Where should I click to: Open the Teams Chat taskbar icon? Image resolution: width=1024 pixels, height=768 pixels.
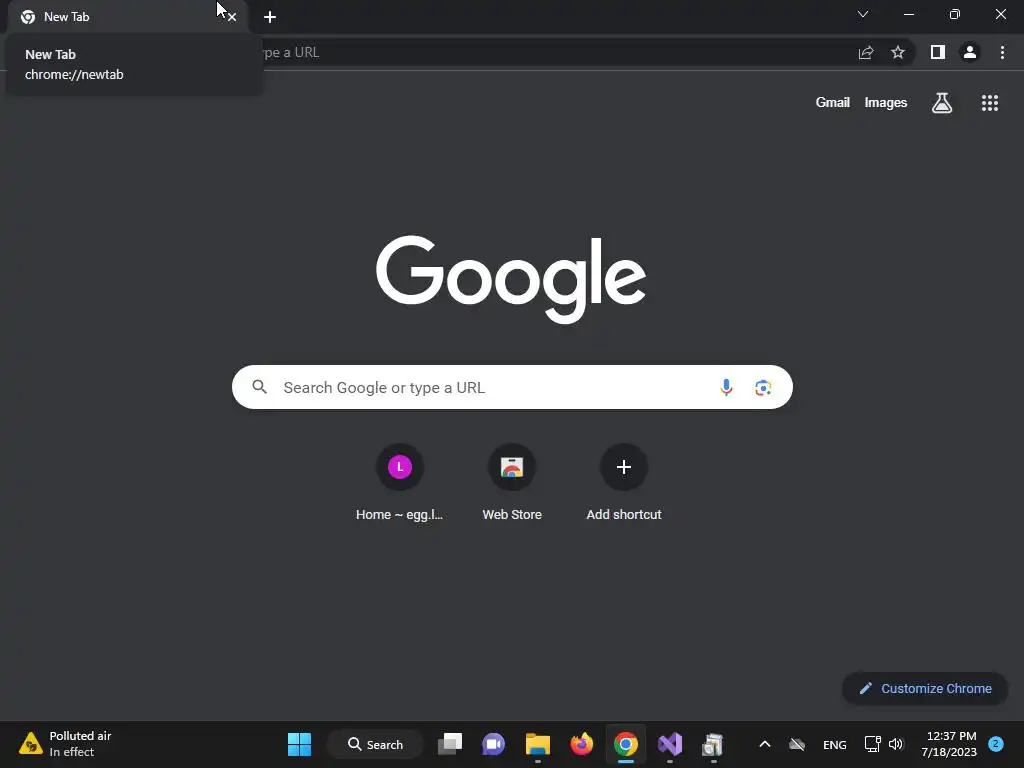[x=493, y=744]
